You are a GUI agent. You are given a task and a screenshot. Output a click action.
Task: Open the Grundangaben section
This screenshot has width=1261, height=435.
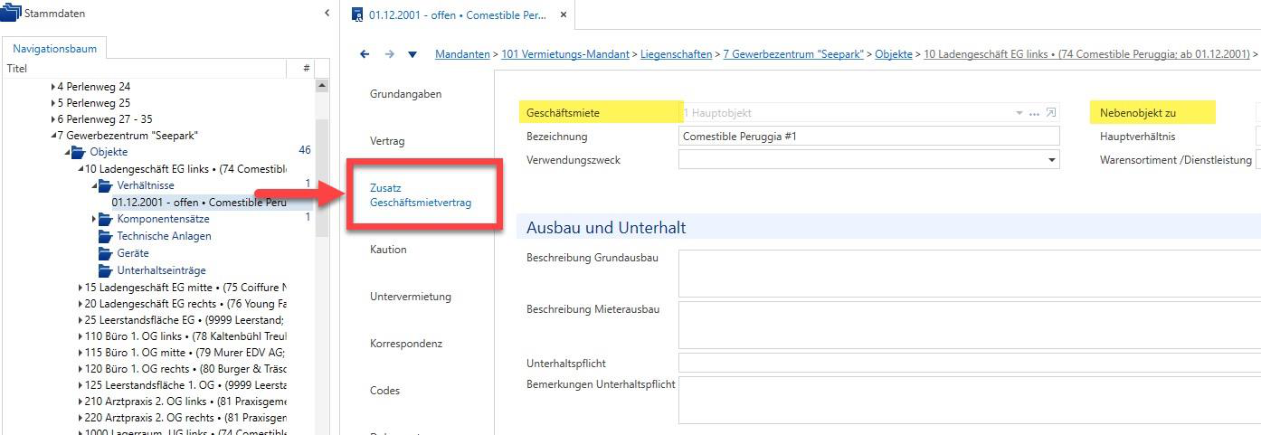(405, 94)
